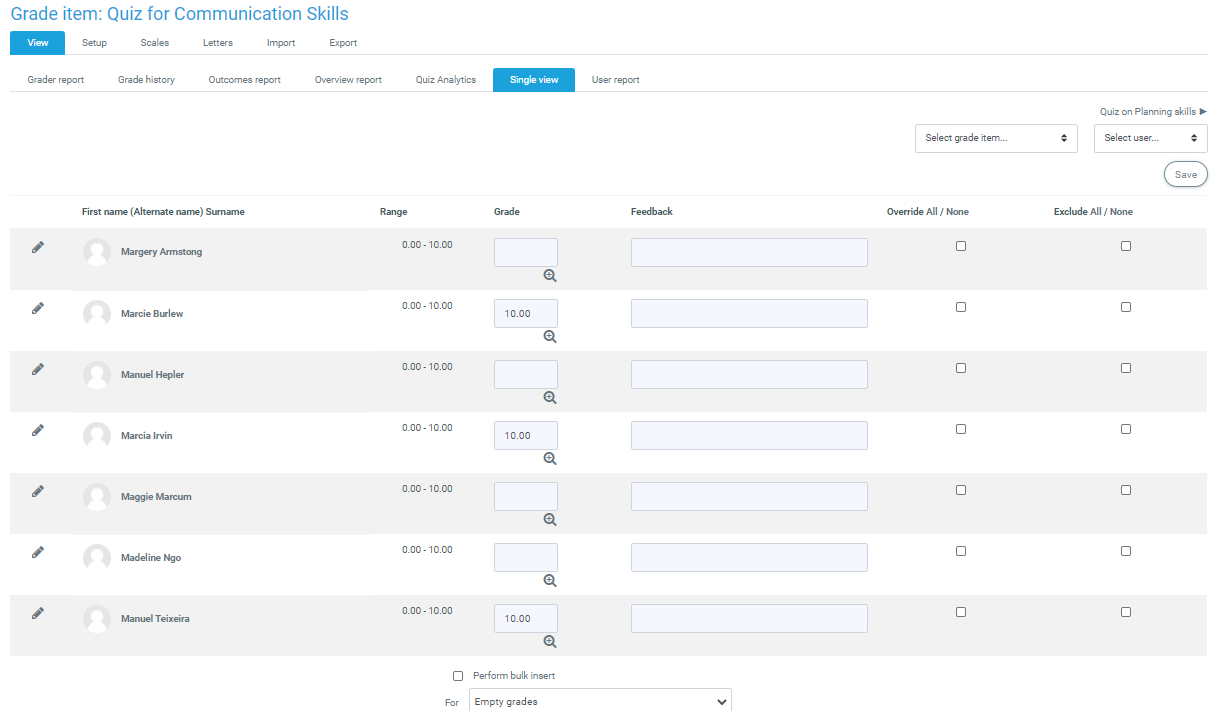The height and width of the screenshot is (711, 1221).
Task: Click the magnifier icon under Madeline Ngo's grade
Action: pyautogui.click(x=549, y=581)
